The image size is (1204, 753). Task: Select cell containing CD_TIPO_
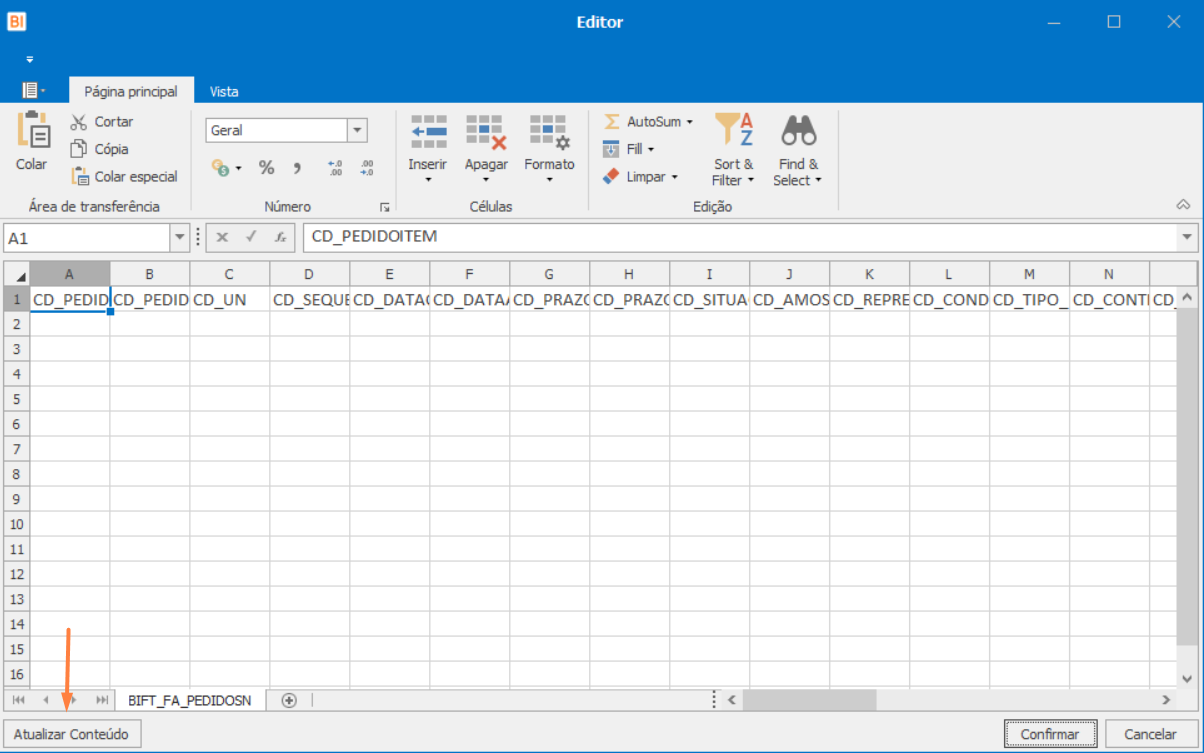[1029, 299]
